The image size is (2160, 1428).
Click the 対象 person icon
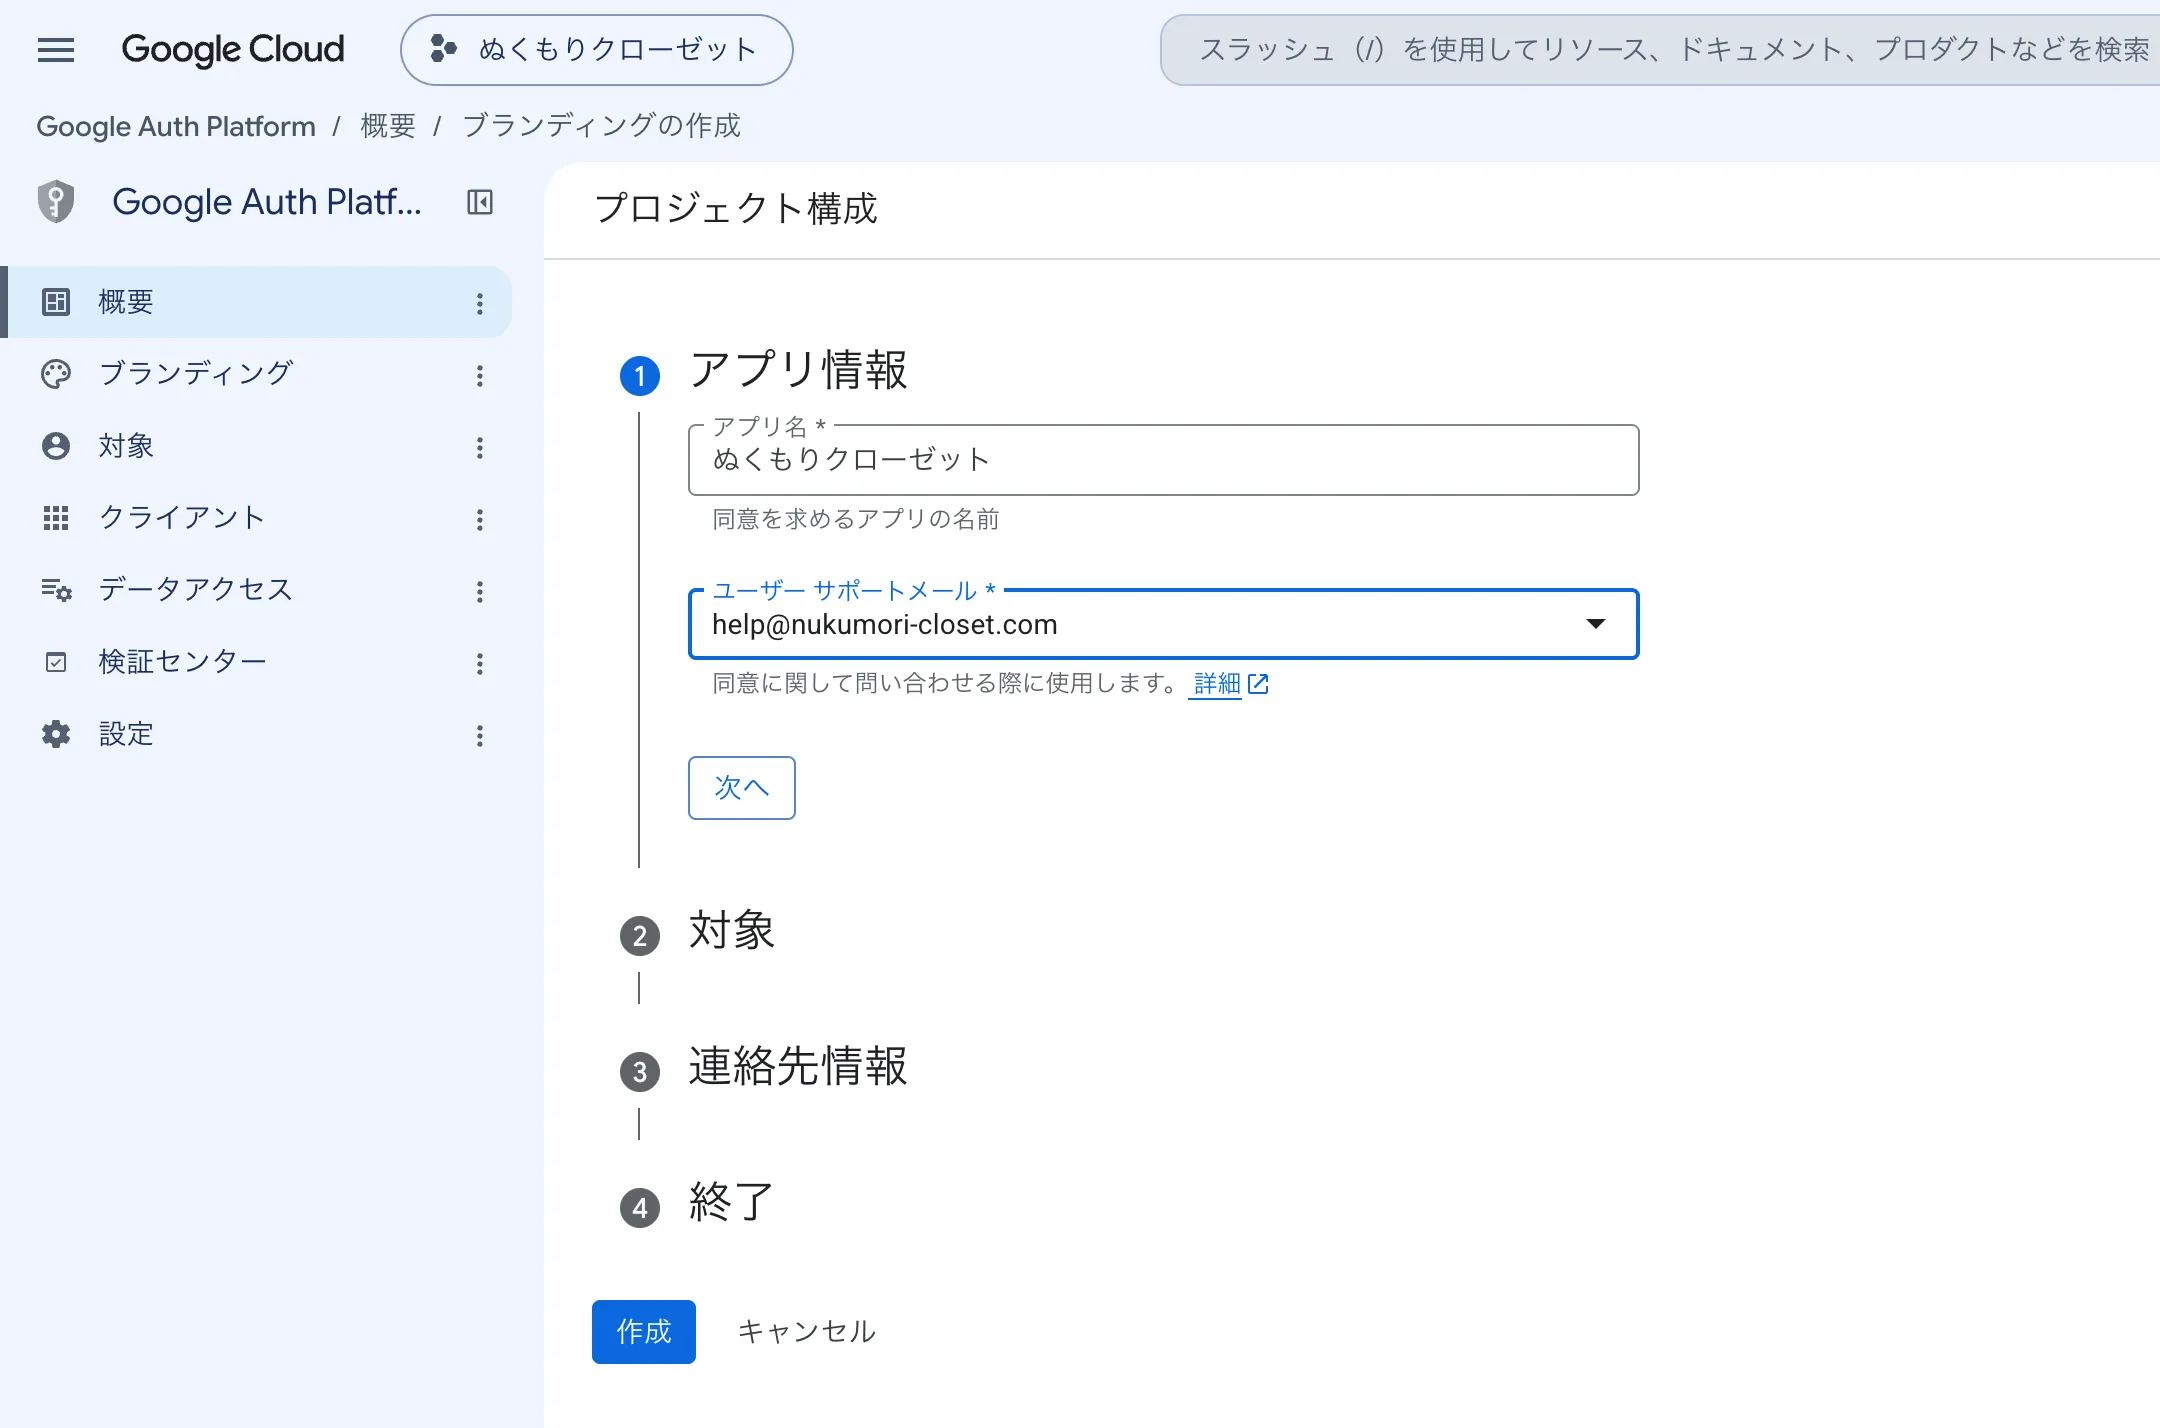(56, 446)
